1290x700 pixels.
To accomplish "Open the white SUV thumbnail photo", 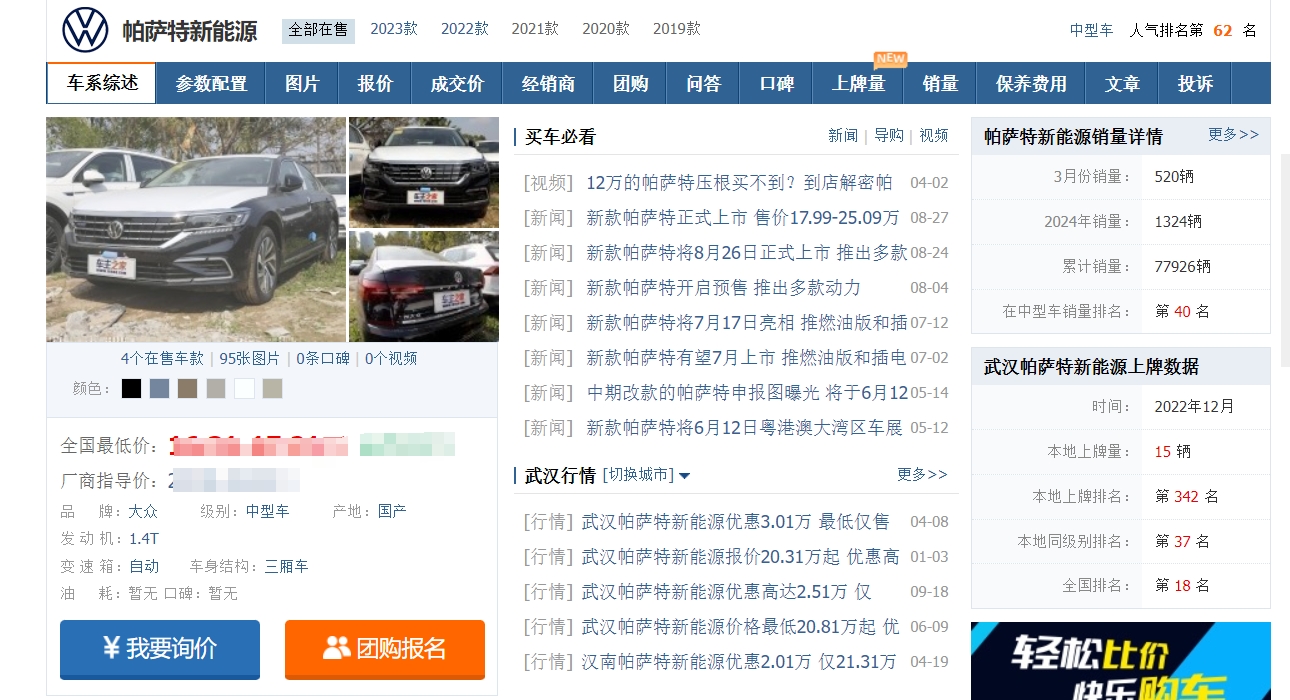I will click(424, 172).
